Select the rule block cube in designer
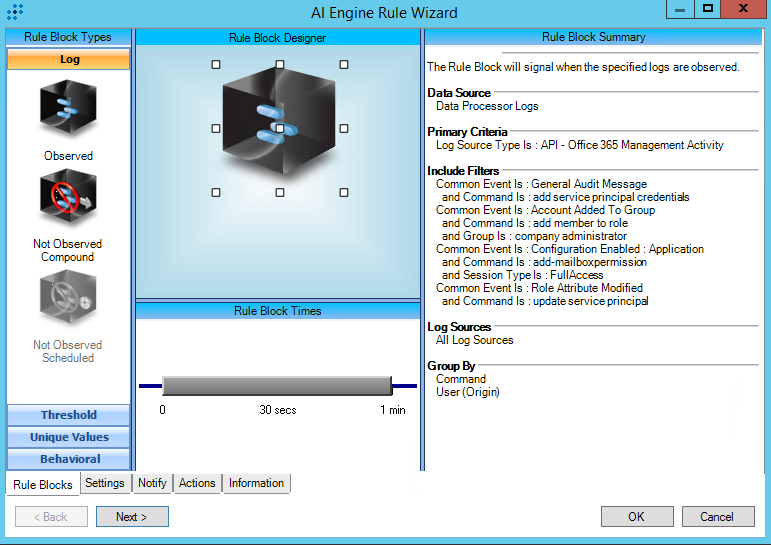This screenshot has width=771, height=545. pos(279,127)
